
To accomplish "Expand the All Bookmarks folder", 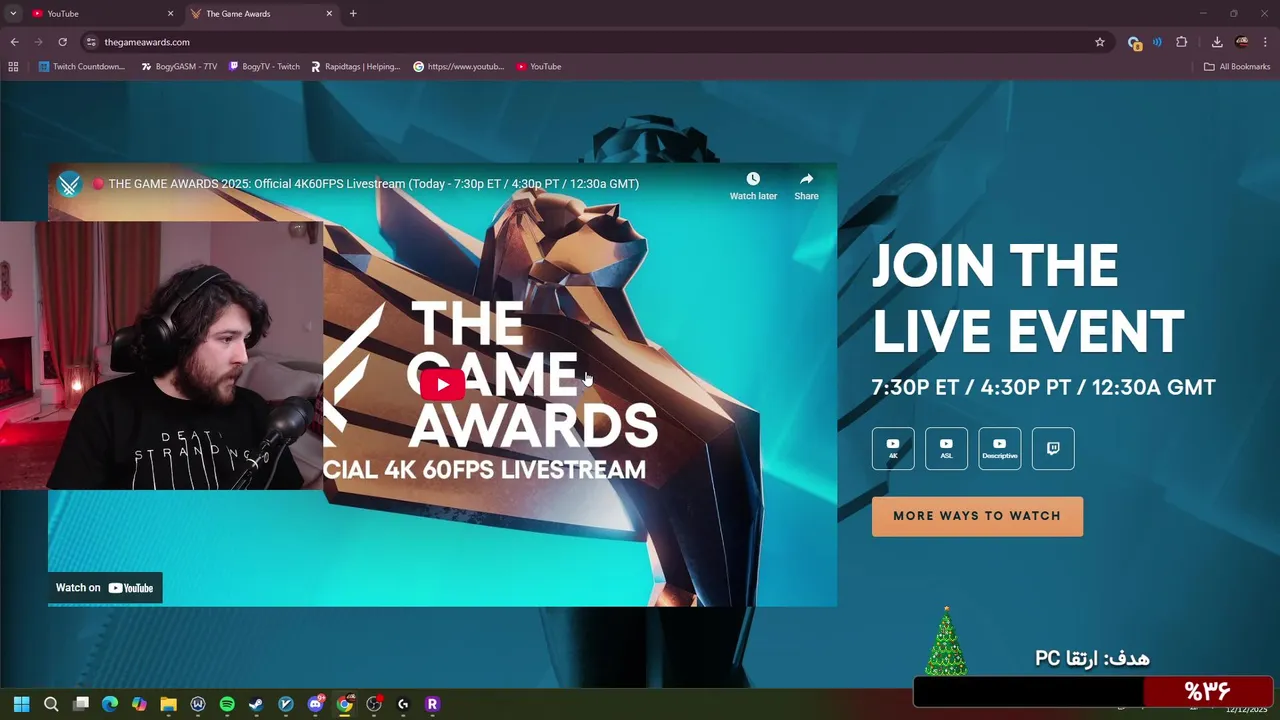I will 1237,67.
